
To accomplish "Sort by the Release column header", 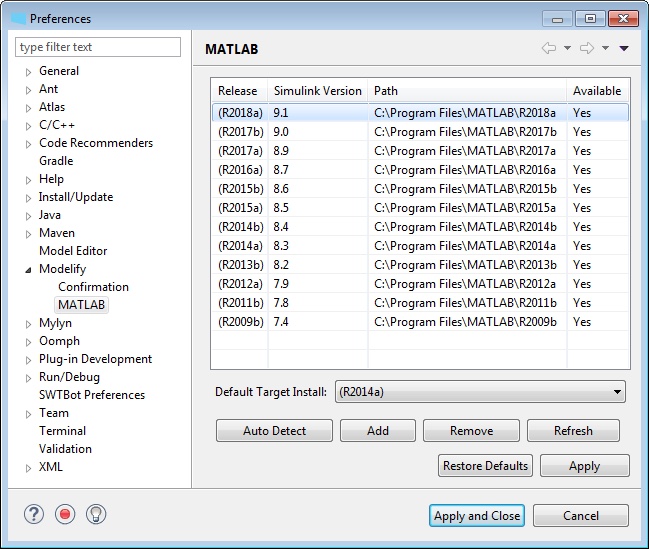I will coord(240,91).
